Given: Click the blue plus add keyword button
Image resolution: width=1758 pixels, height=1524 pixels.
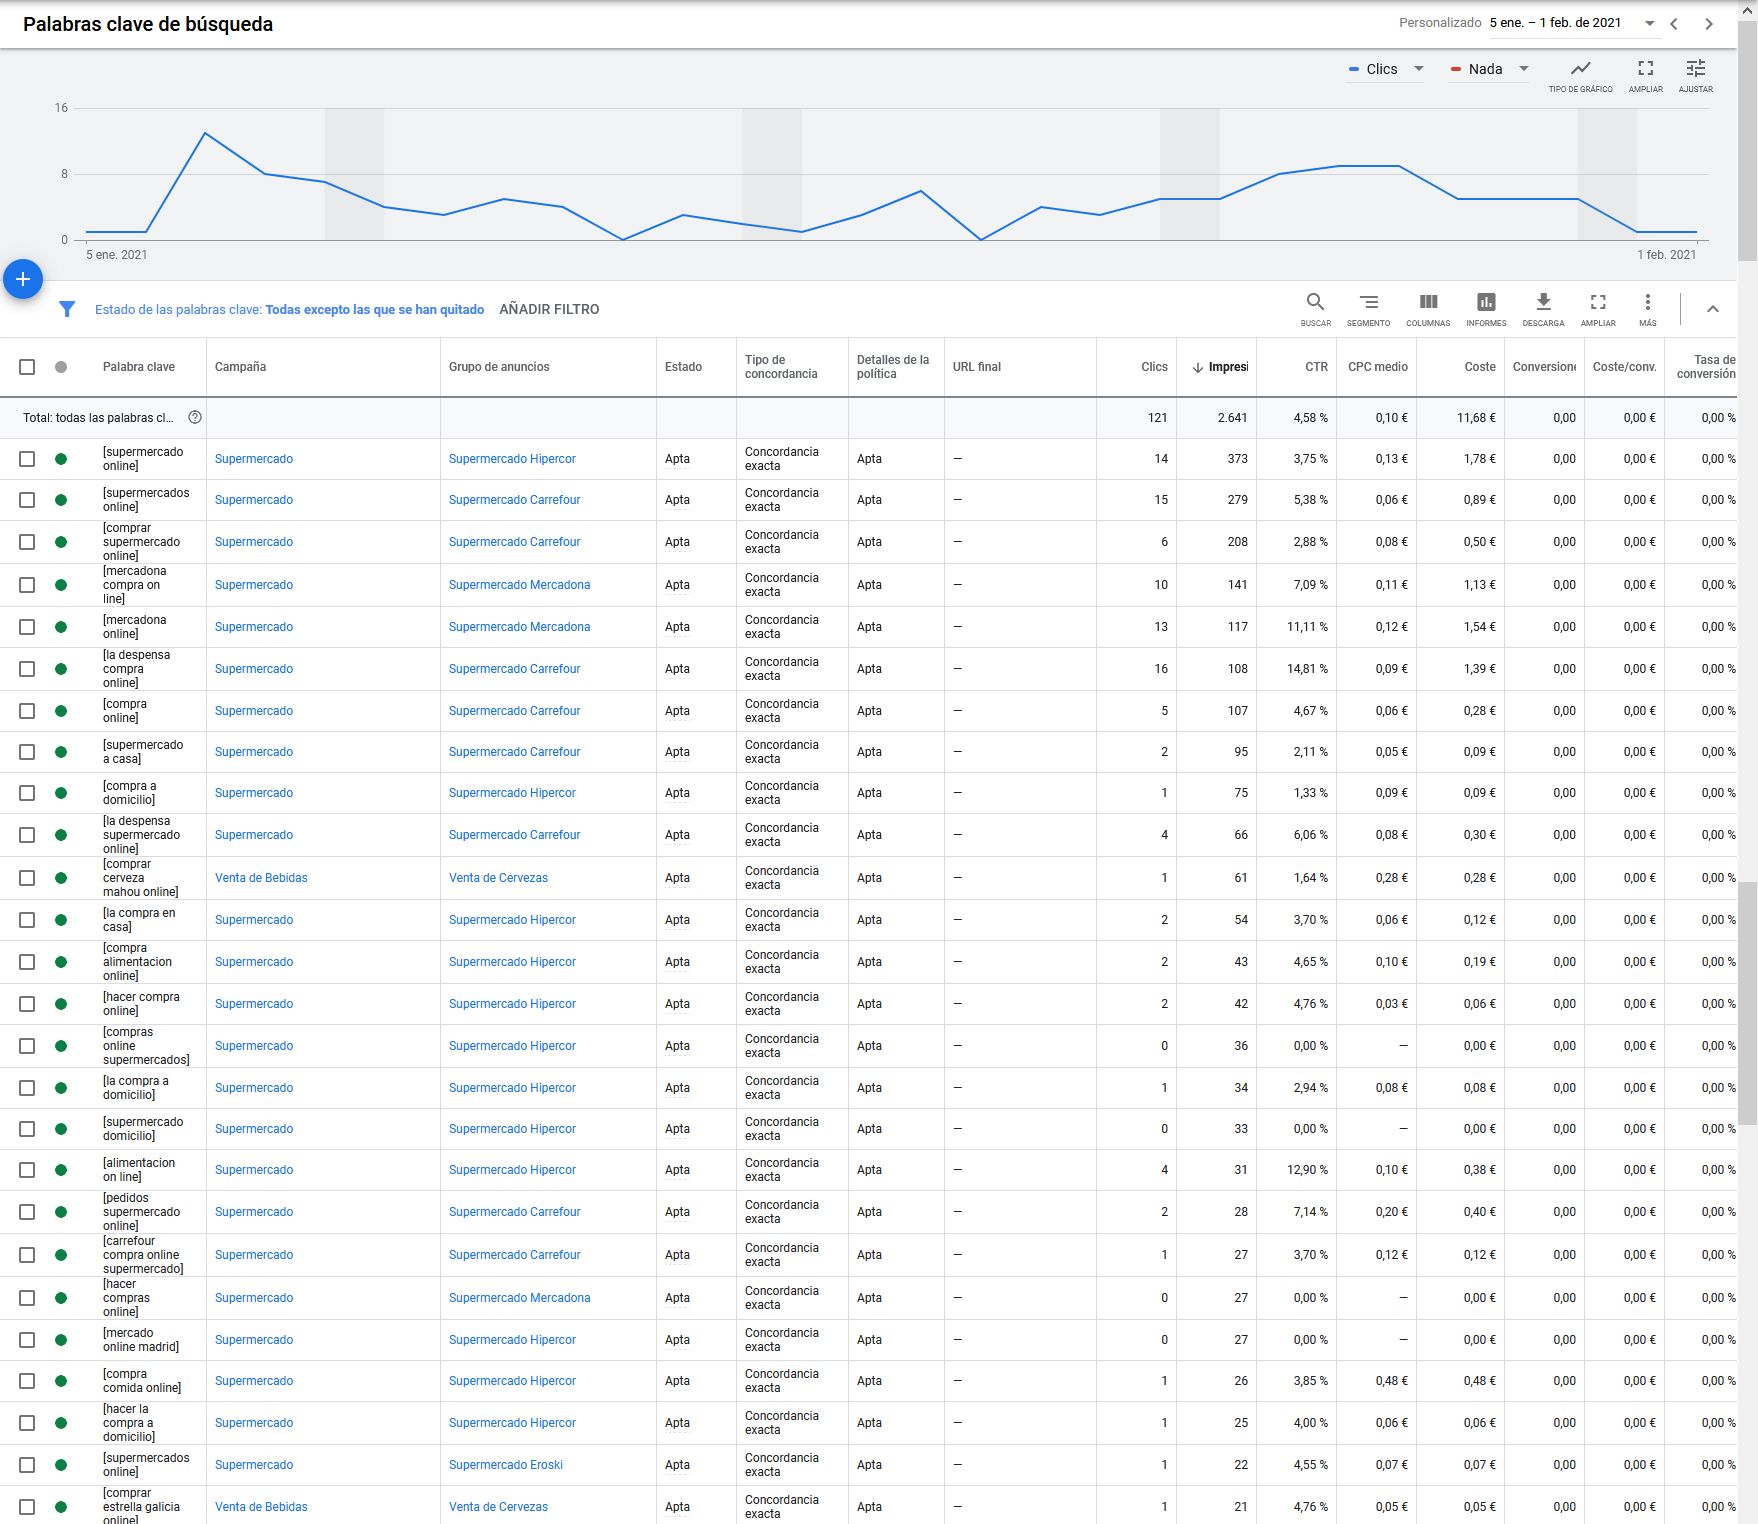Looking at the screenshot, I should pyautogui.click(x=23, y=279).
